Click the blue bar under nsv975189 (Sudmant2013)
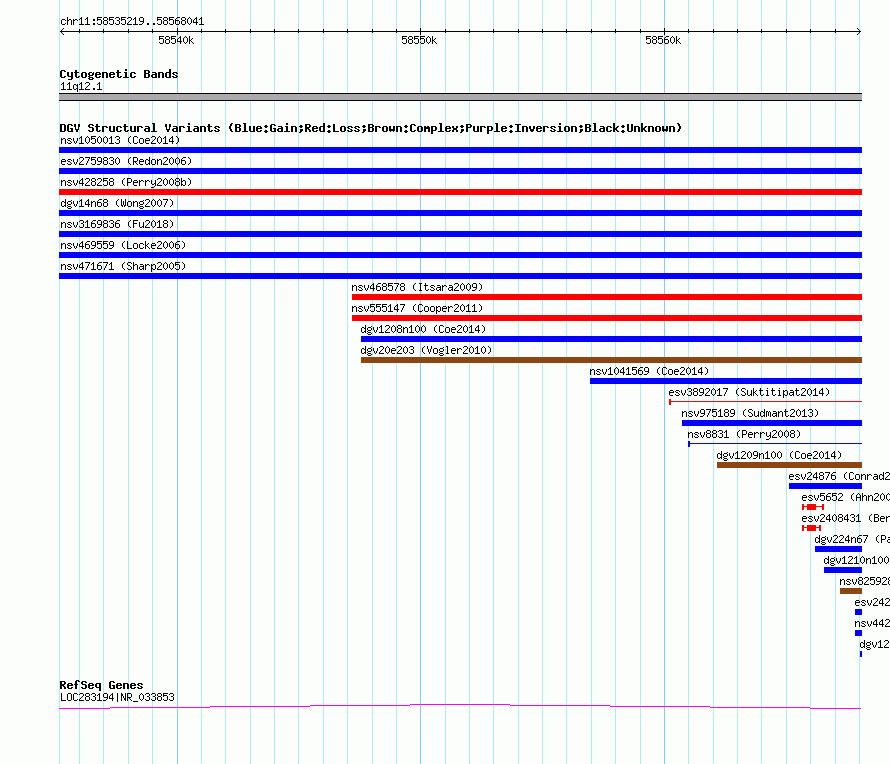The height and width of the screenshot is (764, 890). point(772,423)
